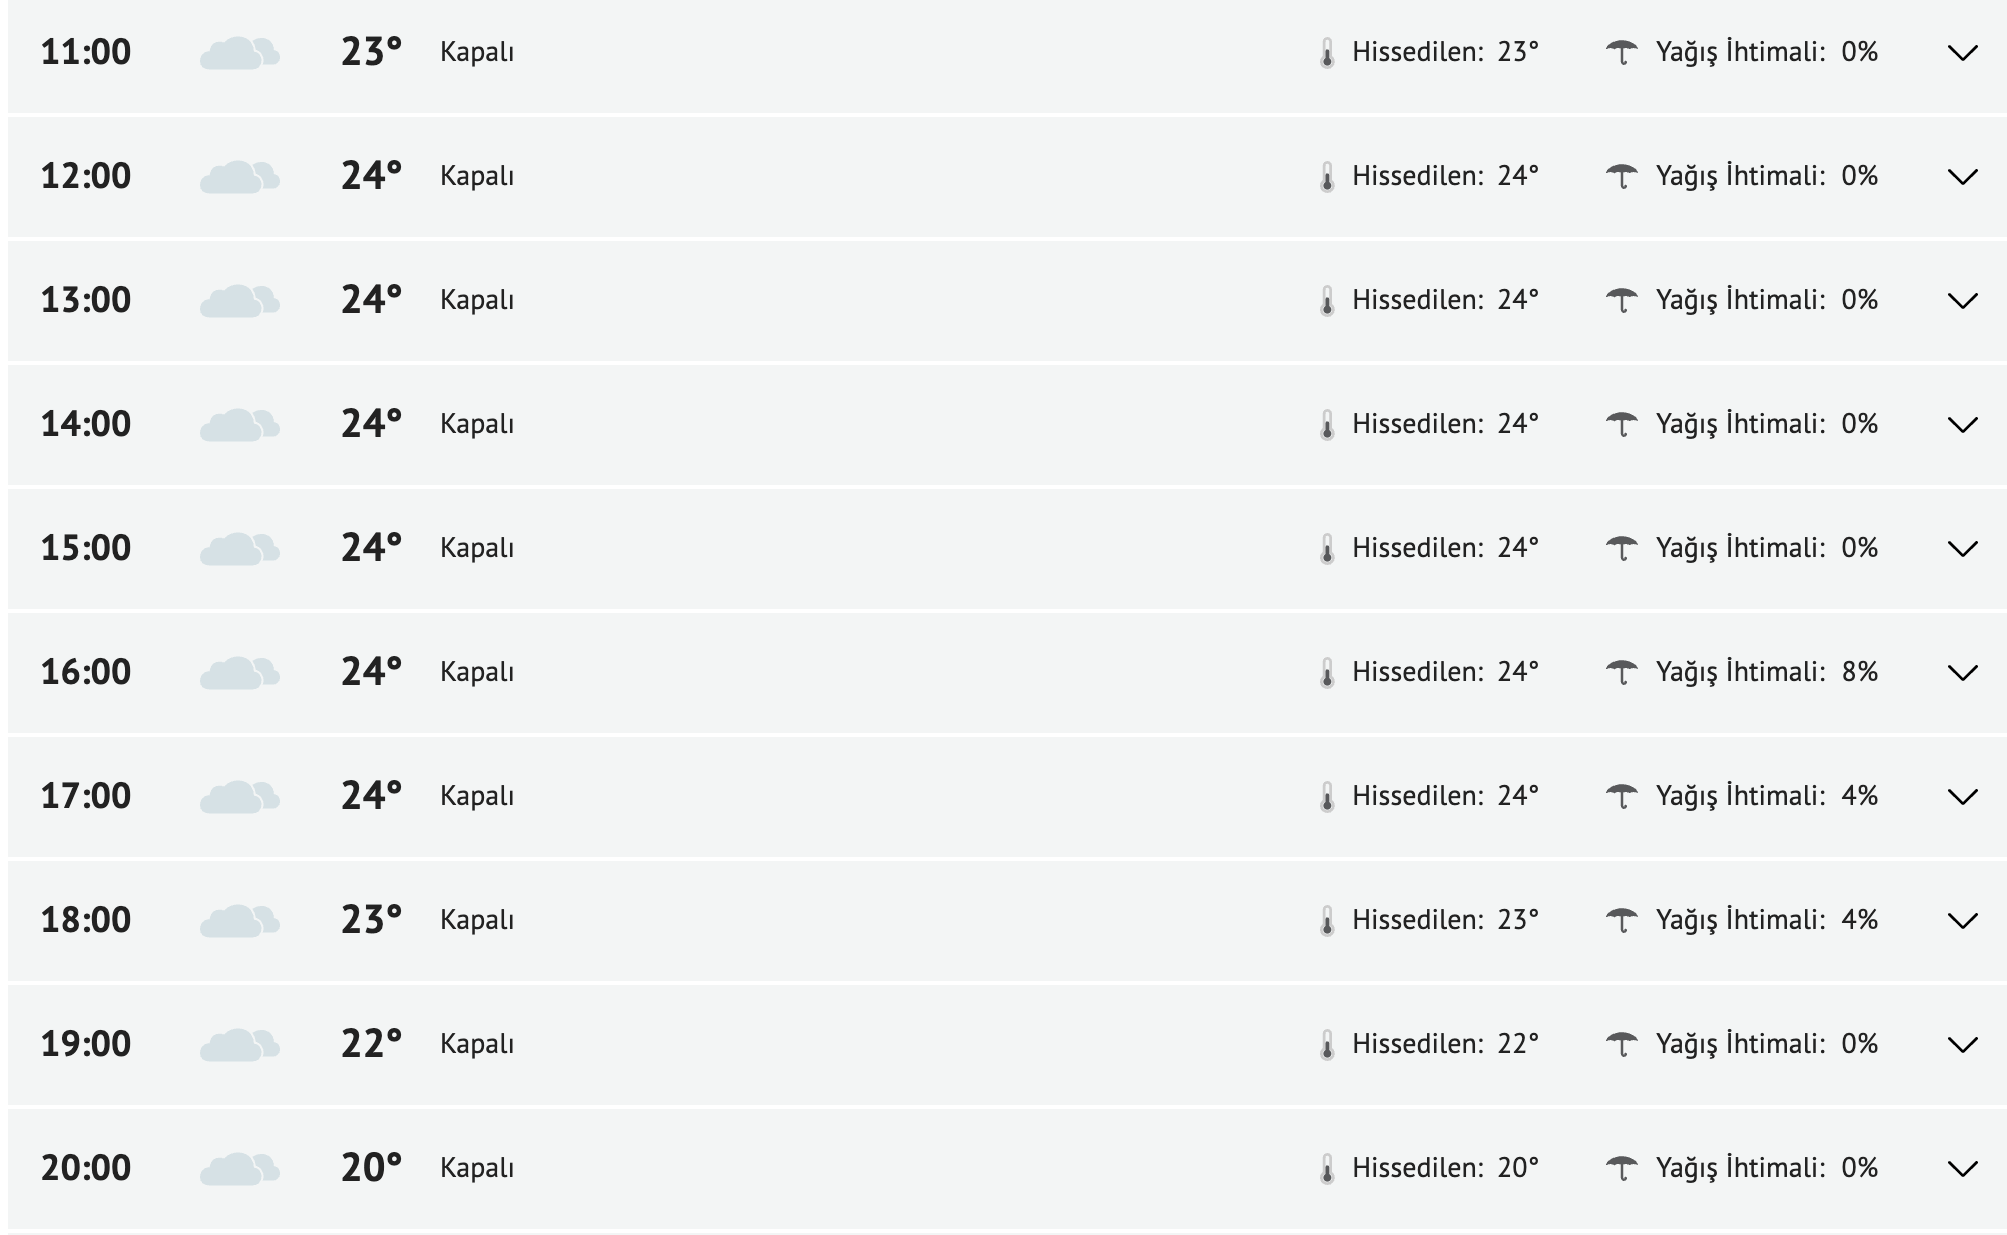Click the overcast cloud icon at 14:00
This screenshot has height=1235, width=2007.
point(239,425)
